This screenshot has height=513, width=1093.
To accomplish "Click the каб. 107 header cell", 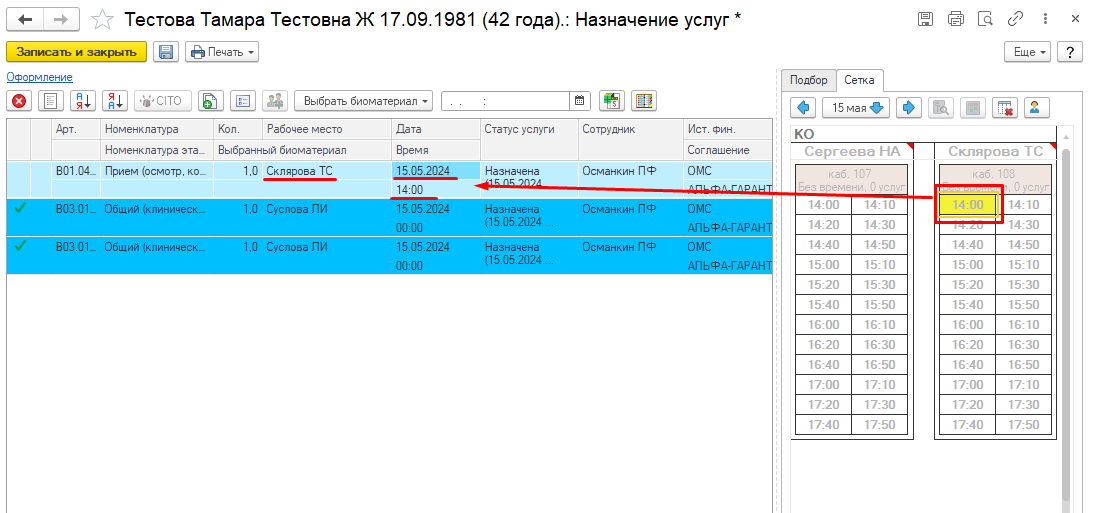I will 852,180.
